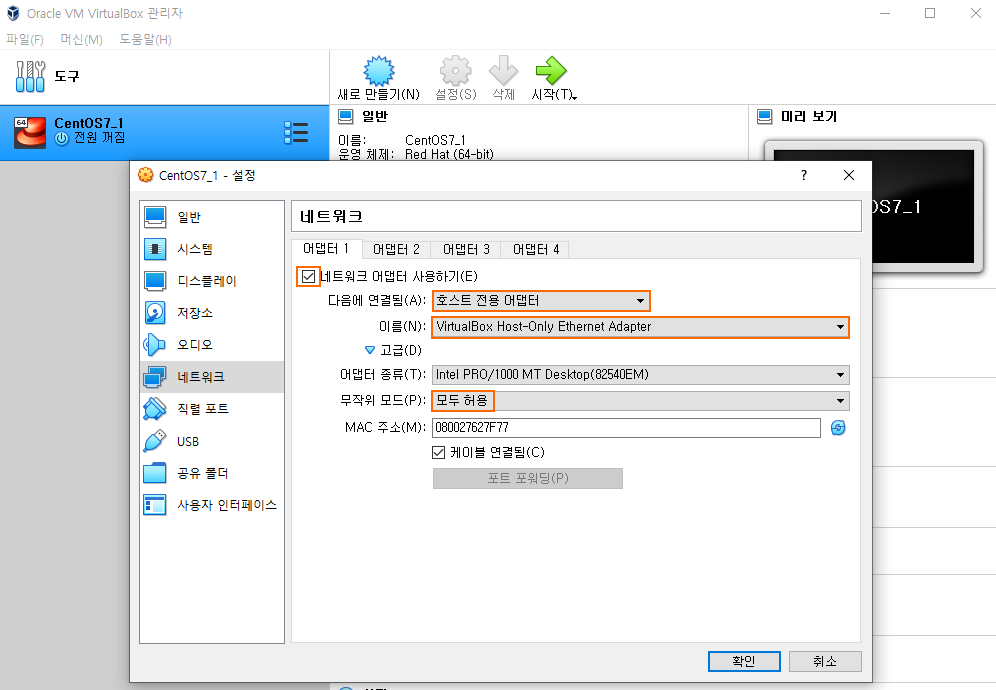
Task: Click the 새로 만들기 starburst icon
Action: [x=379, y=71]
